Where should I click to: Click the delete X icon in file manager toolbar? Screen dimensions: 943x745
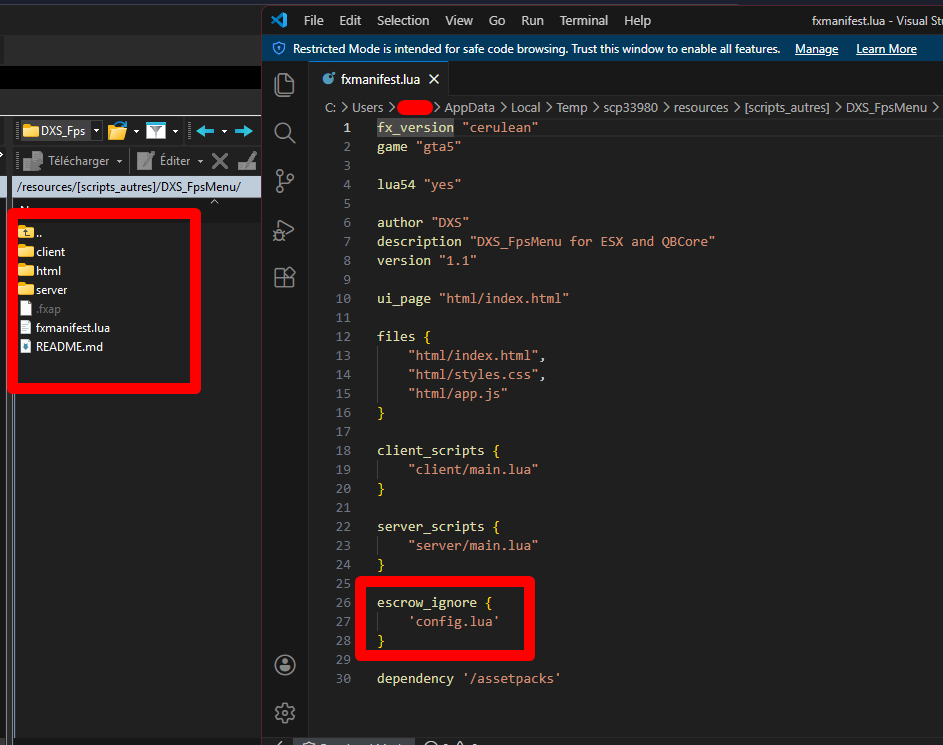click(220, 161)
